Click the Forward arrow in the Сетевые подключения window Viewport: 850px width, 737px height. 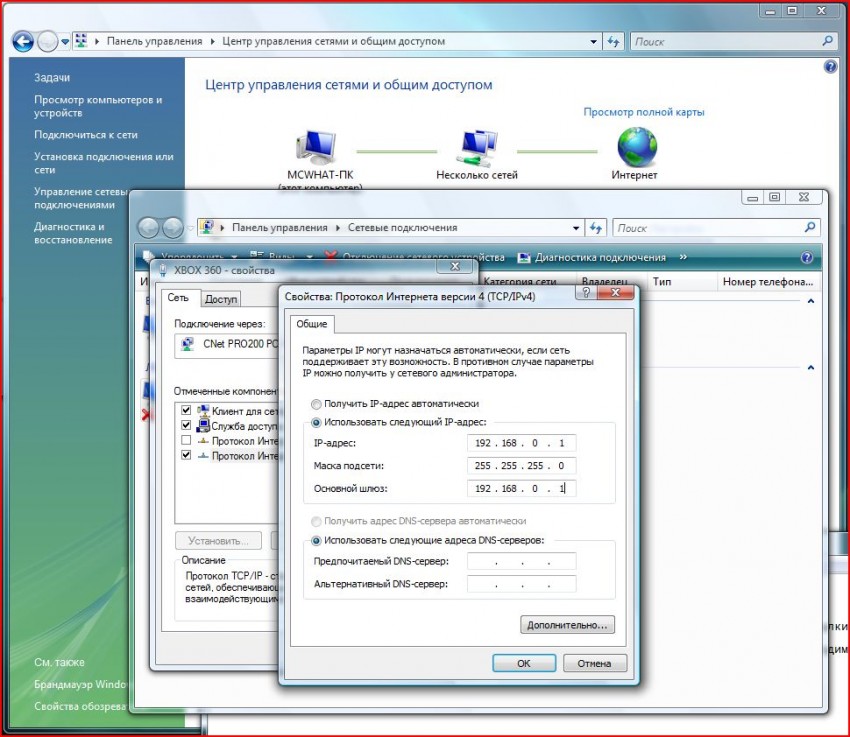(x=173, y=228)
